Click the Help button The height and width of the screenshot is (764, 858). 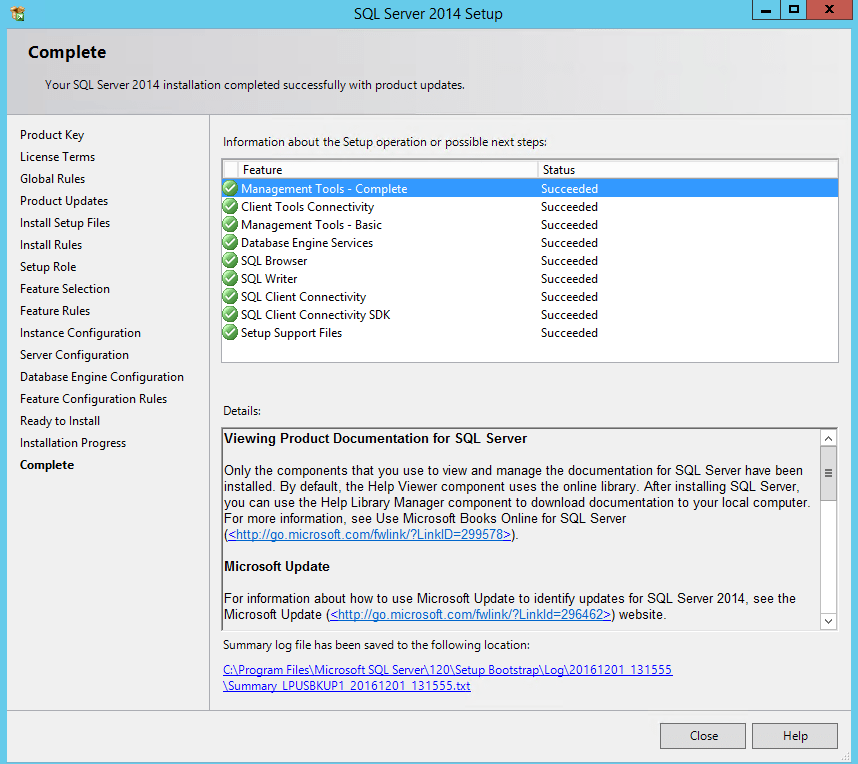pyautogui.click(x=794, y=735)
